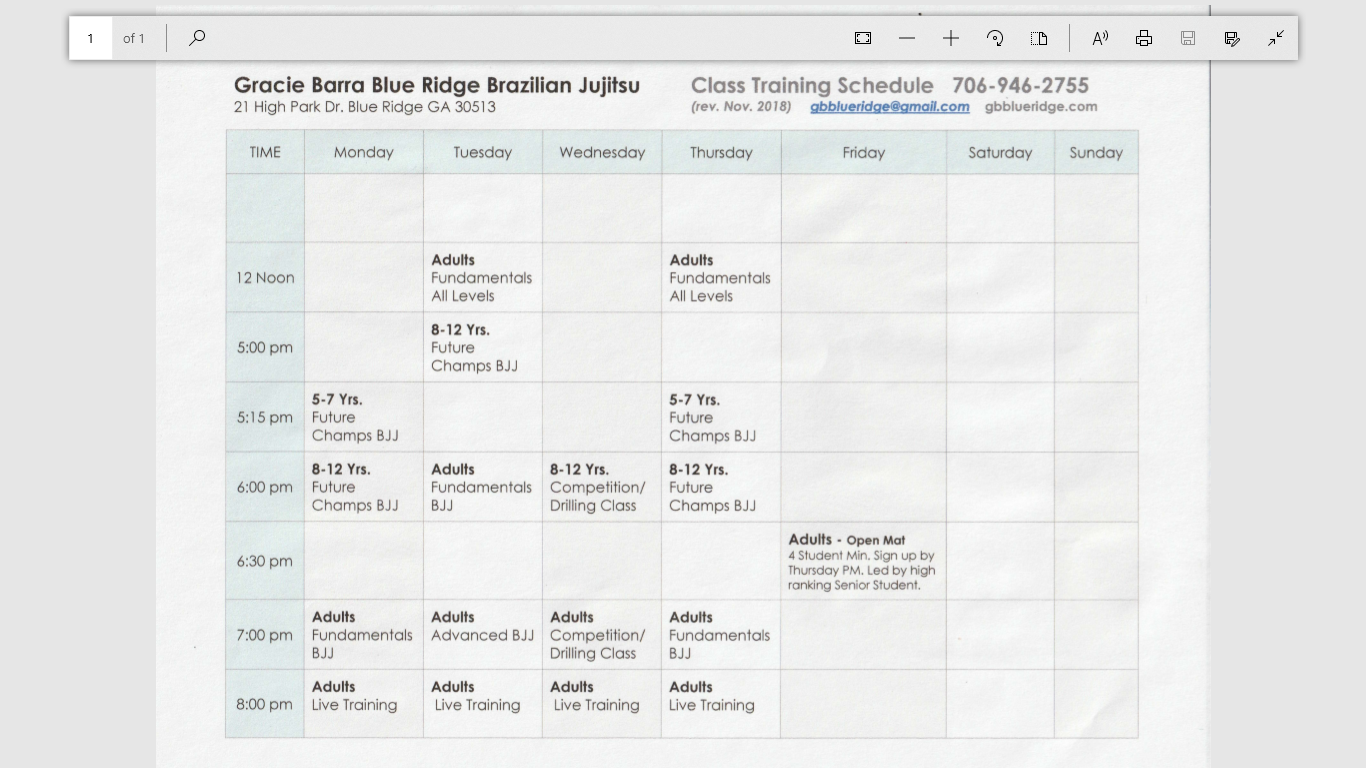
Task: Click the Wednesday column header
Action: (x=602, y=152)
